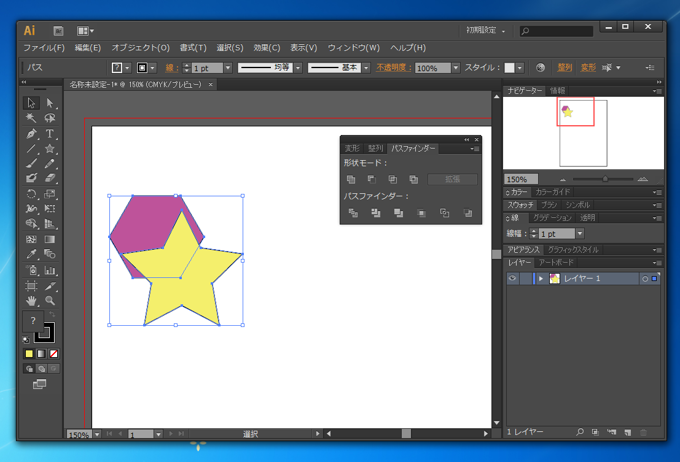Open the ファイル(F) menu
The height and width of the screenshot is (462, 680).
coord(44,48)
